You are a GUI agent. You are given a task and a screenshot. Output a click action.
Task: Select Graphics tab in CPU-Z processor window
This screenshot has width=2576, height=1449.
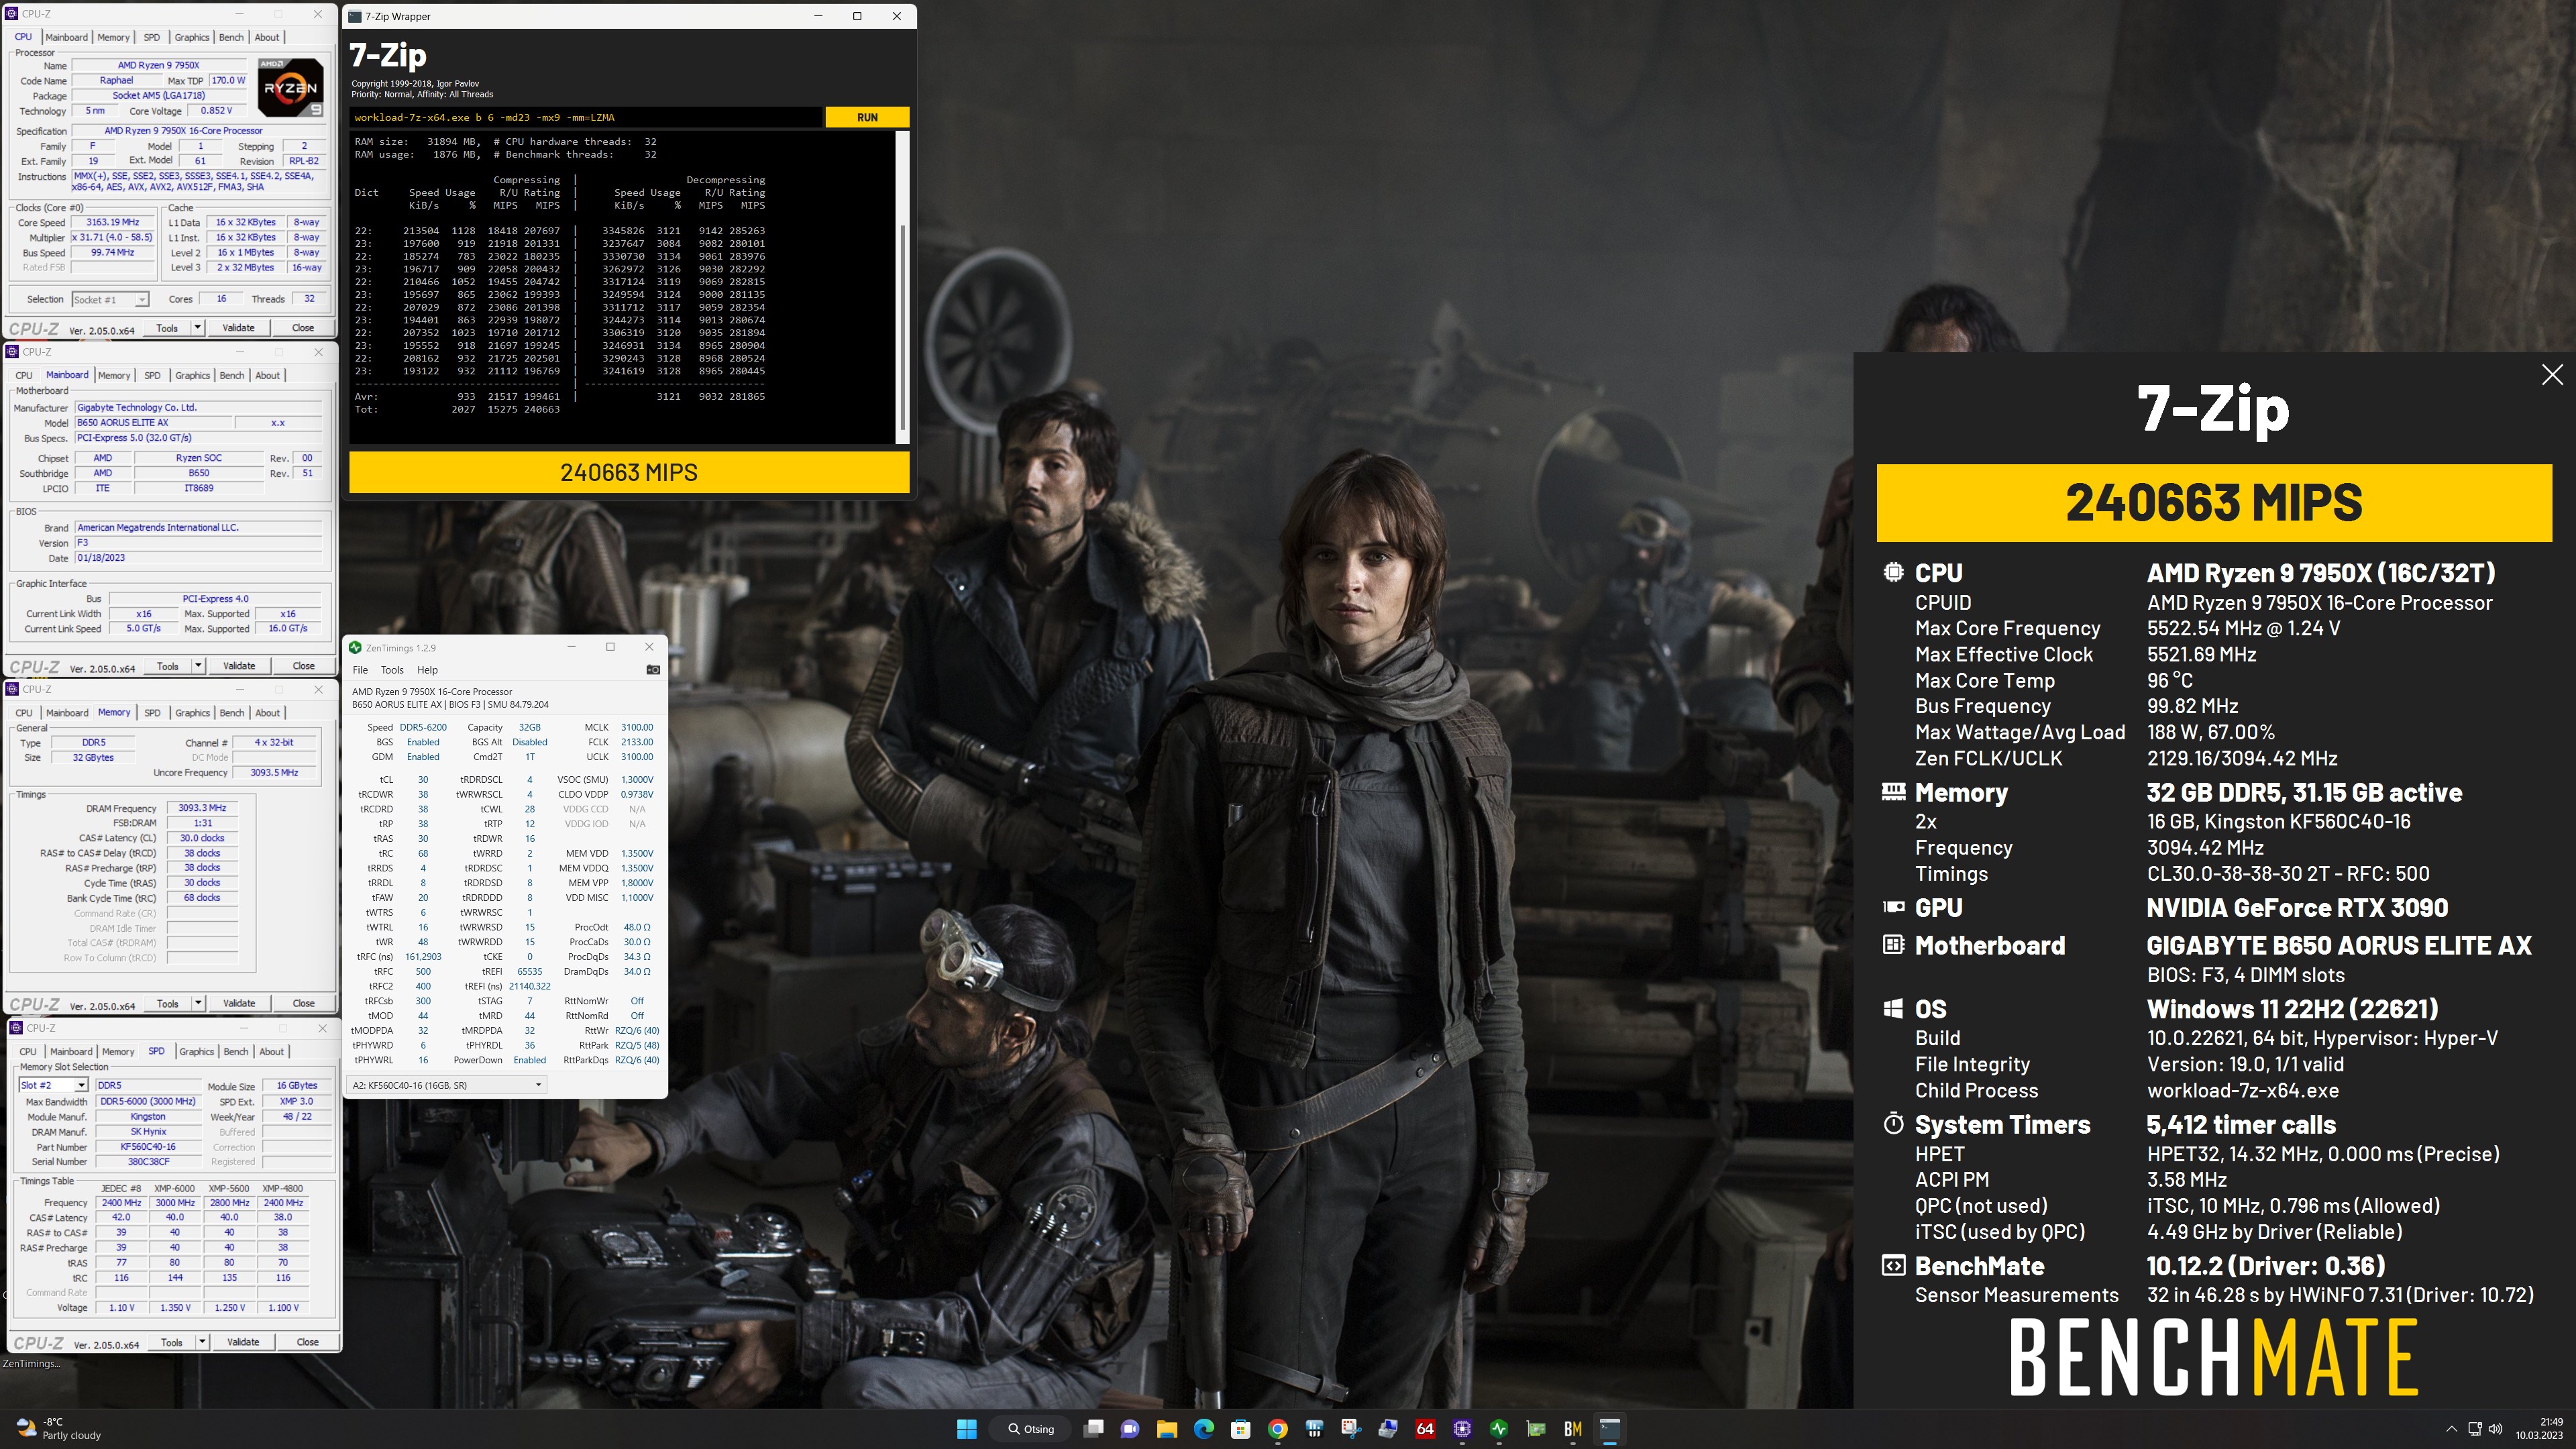pos(191,37)
